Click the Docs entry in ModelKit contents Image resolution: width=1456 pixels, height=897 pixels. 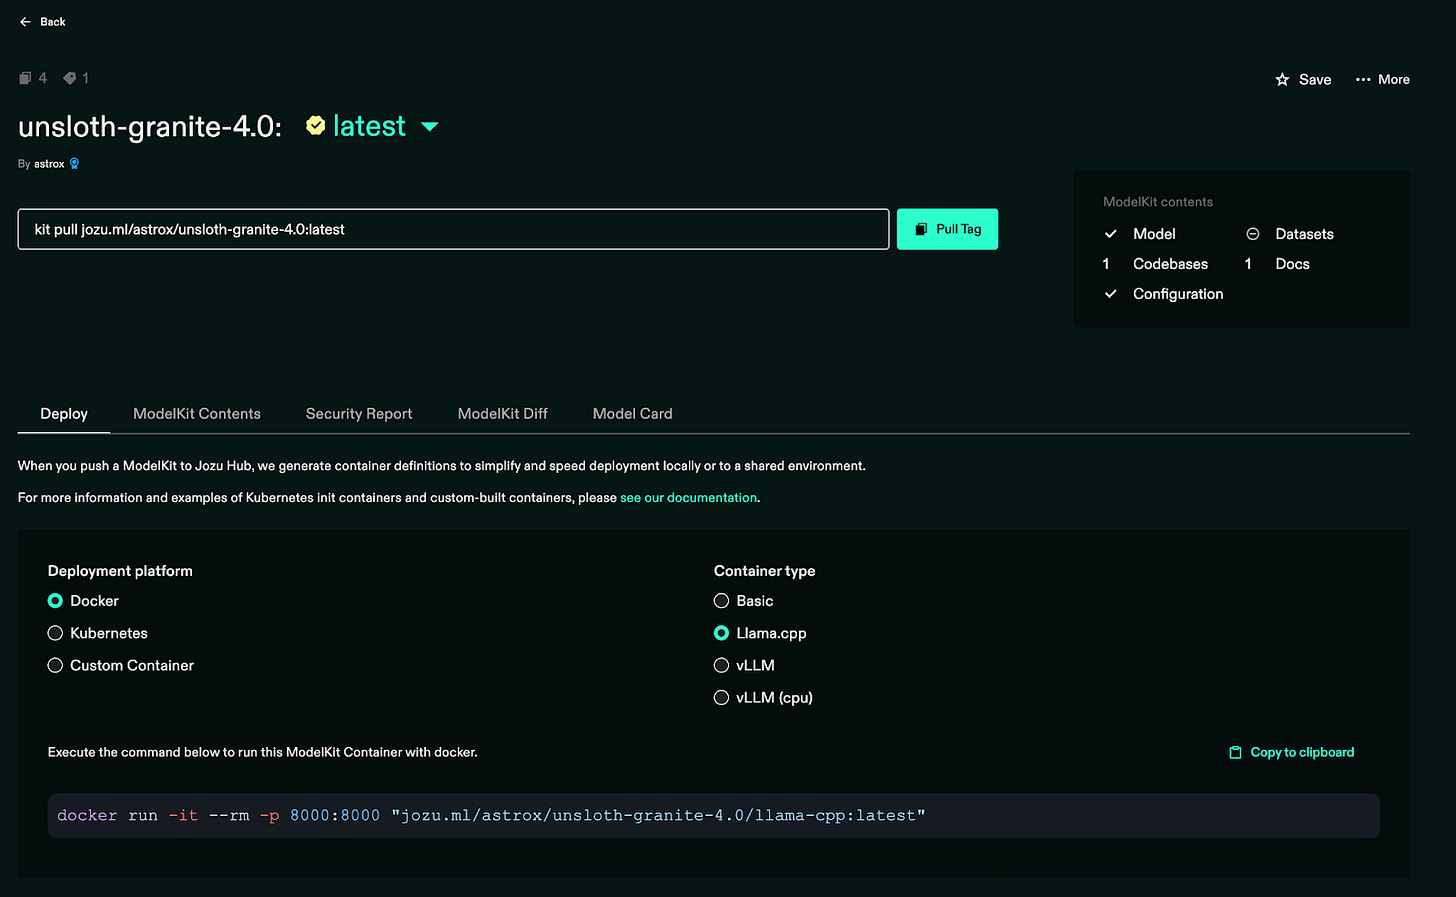pyautogui.click(x=1292, y=264)
